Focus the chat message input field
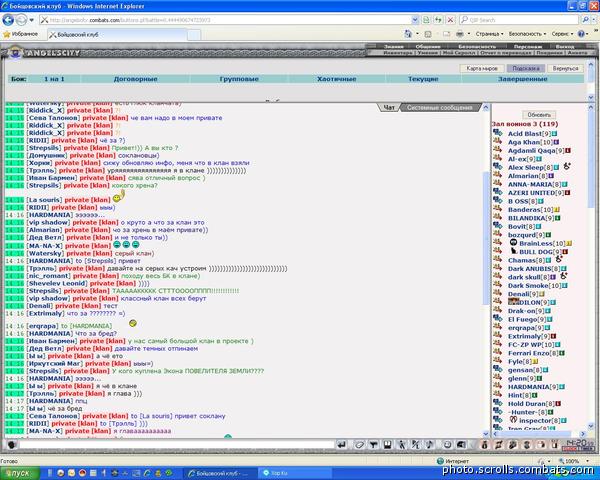600x480 pixels. [x=176, y=445]
